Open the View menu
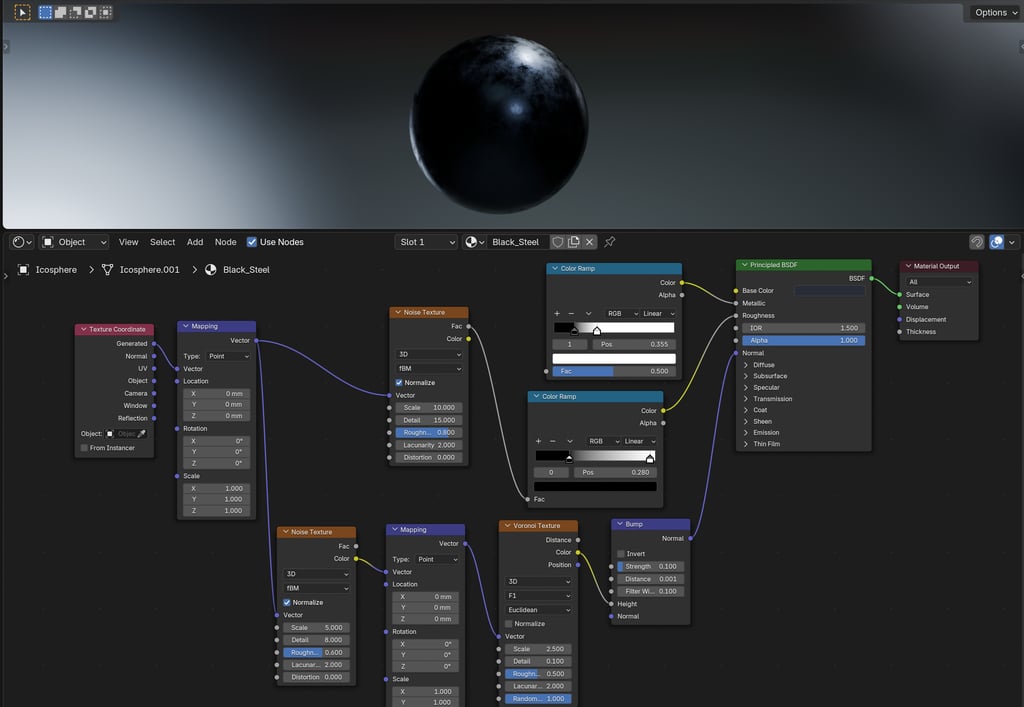The image size is (1024, 707). 129,242
